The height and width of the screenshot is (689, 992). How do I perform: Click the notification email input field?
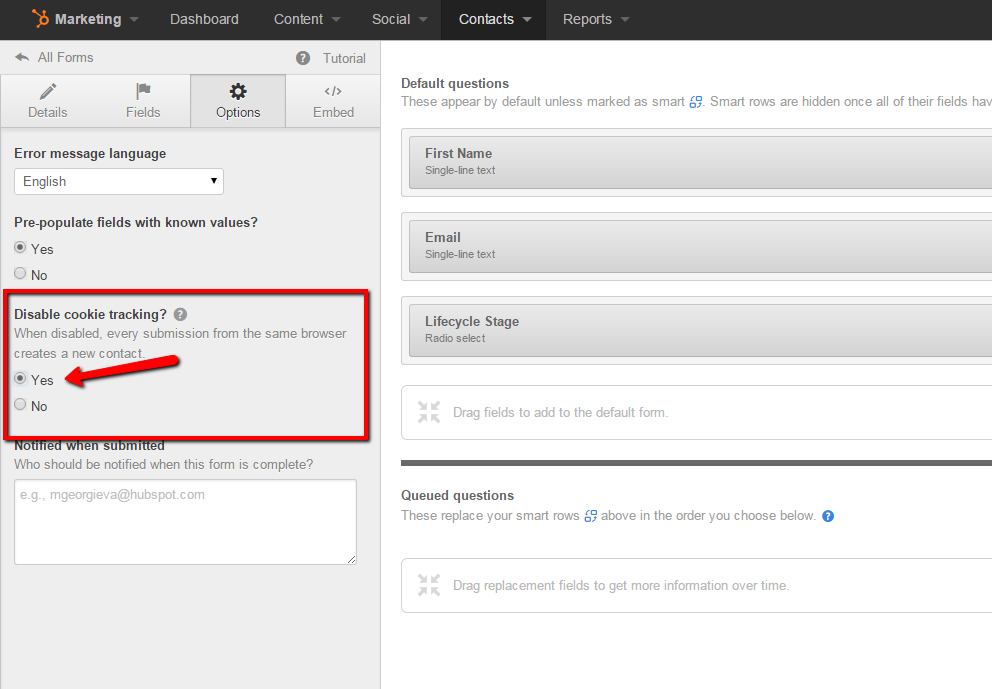click(185, 522)
